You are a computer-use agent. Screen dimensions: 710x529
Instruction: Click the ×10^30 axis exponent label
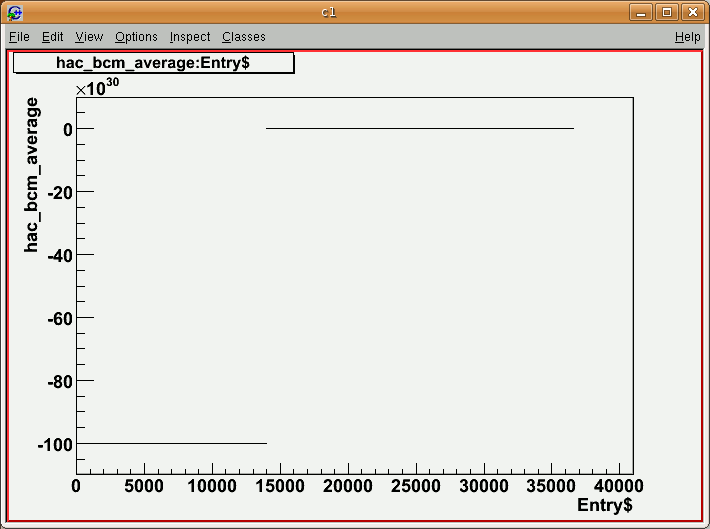coord(97,87)
